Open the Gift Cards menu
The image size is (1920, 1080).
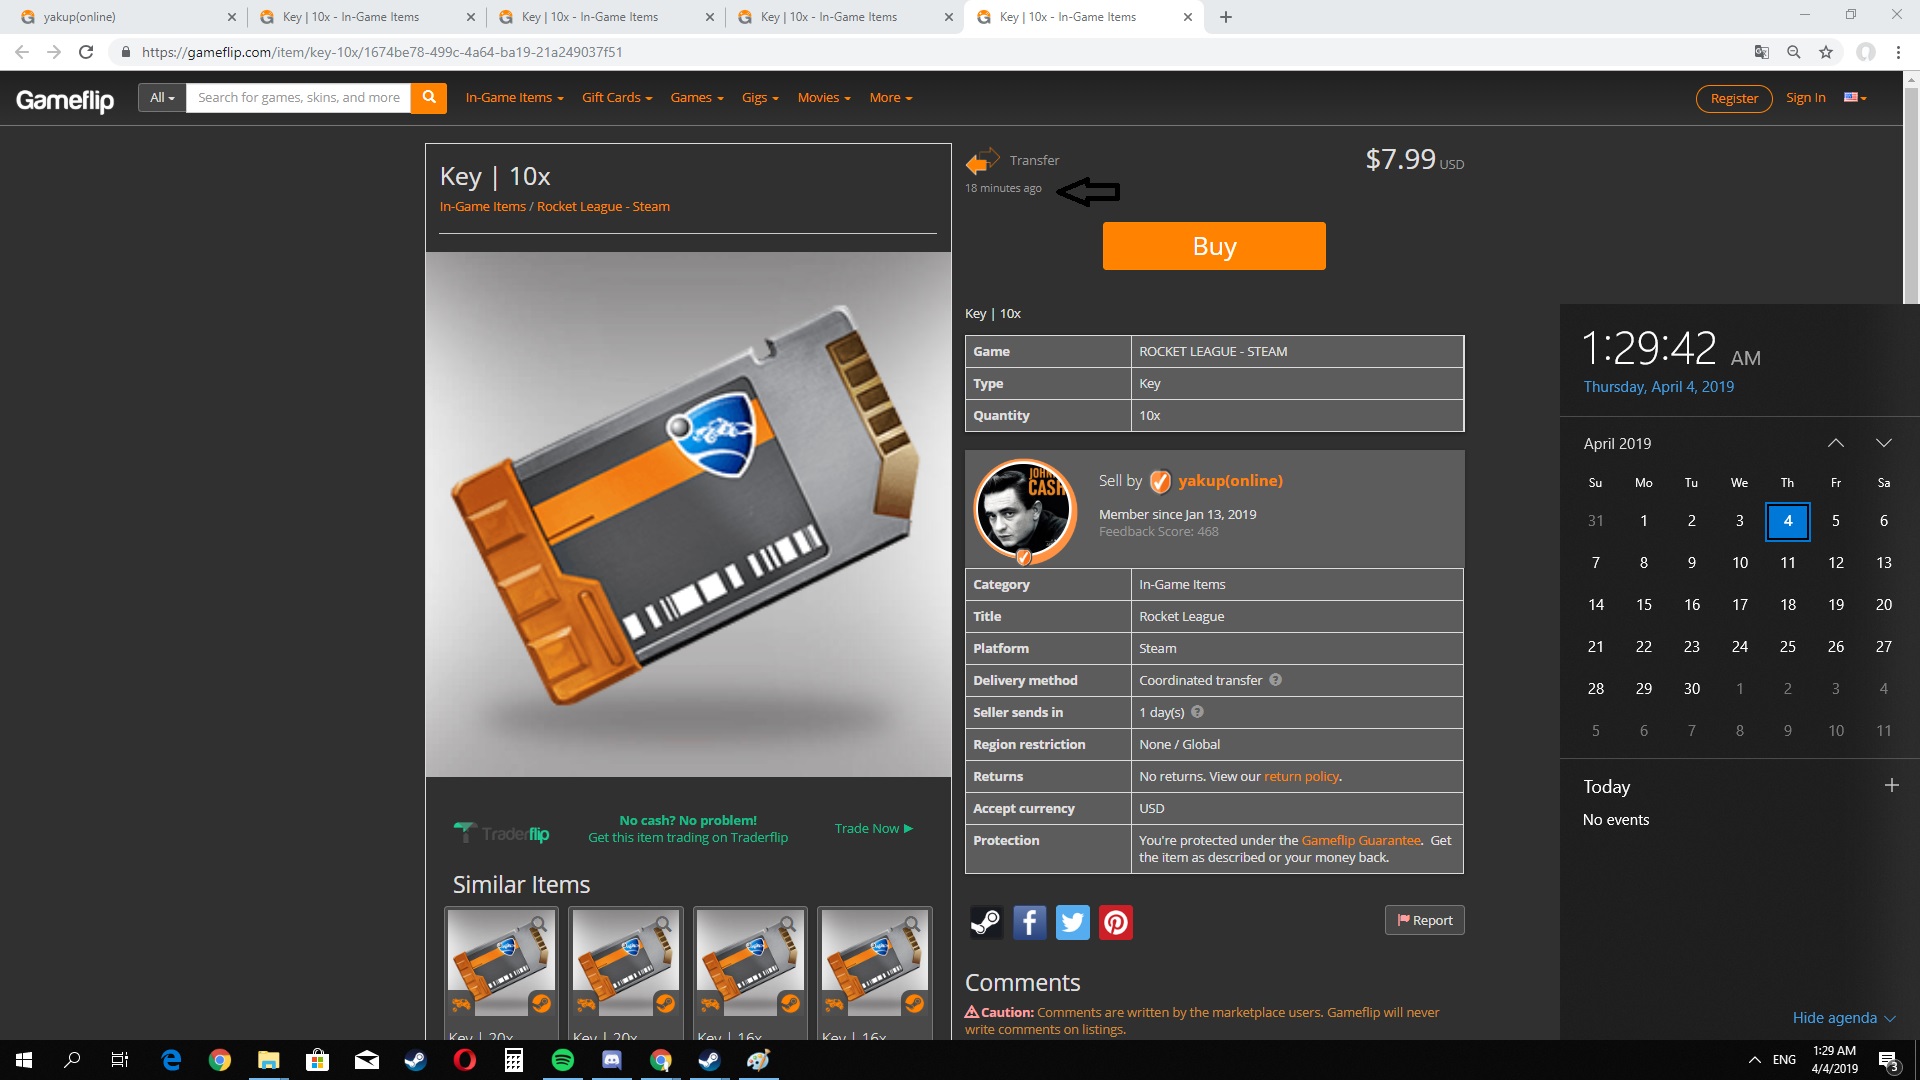[616, 97]
